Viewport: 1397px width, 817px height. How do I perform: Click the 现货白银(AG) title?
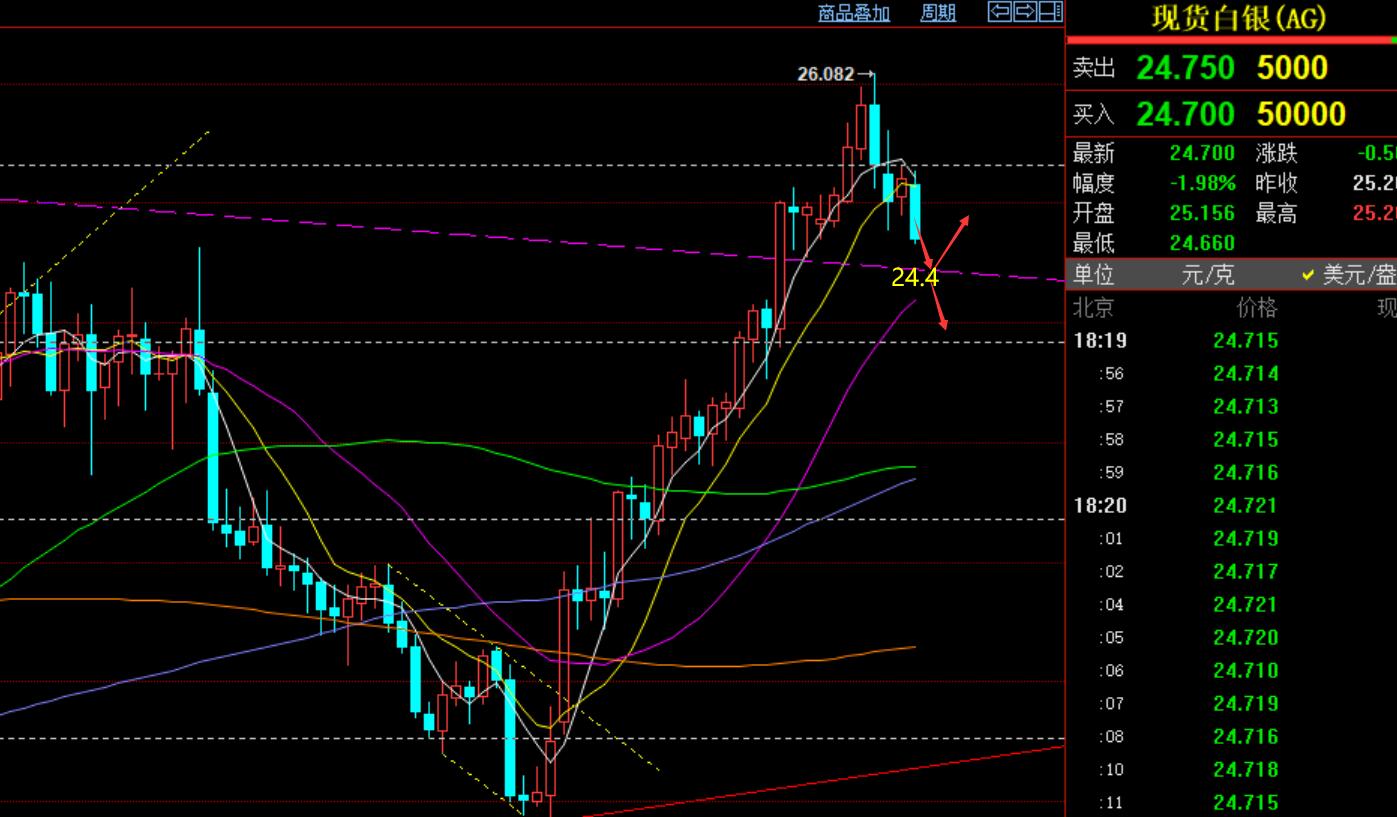point(1238,18)
